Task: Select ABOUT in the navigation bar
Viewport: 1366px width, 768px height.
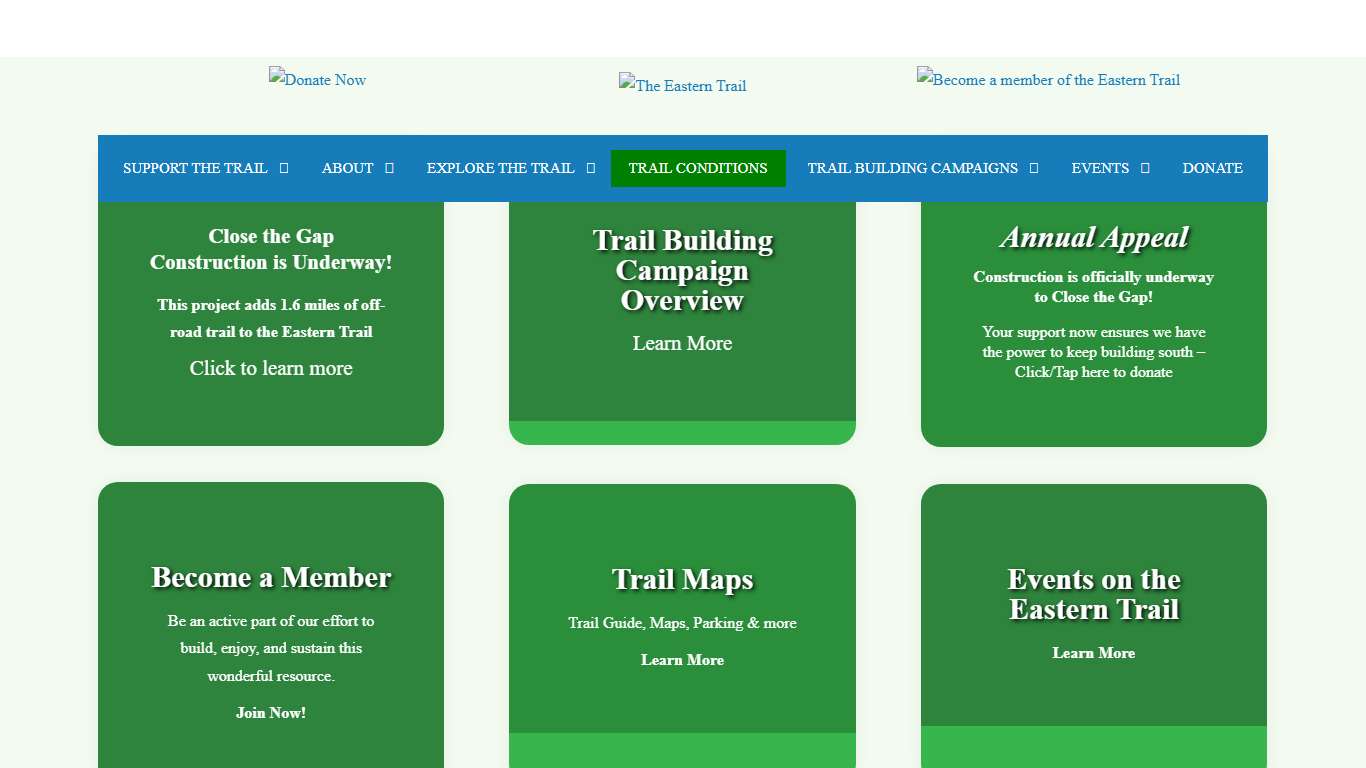Action: [x=347, y=168]
